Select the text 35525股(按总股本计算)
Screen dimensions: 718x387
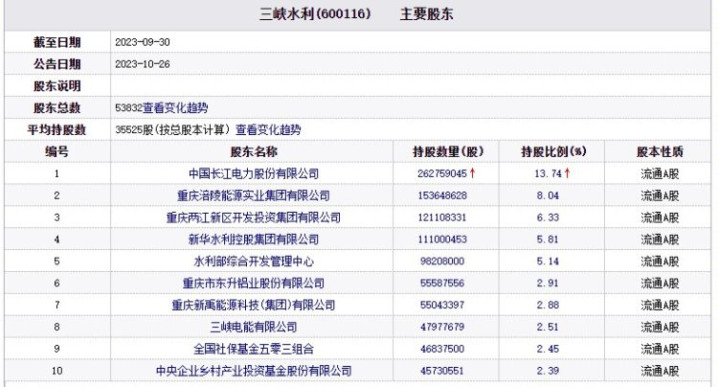tap(173, 130)
